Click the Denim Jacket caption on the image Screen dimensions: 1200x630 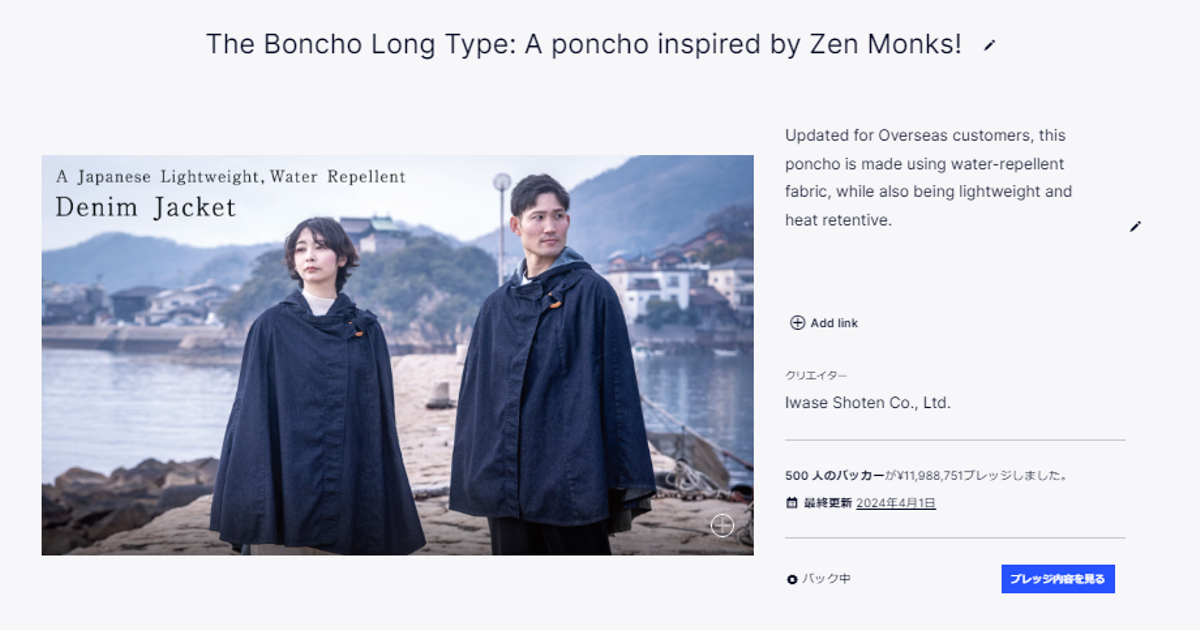coord(146,207)
